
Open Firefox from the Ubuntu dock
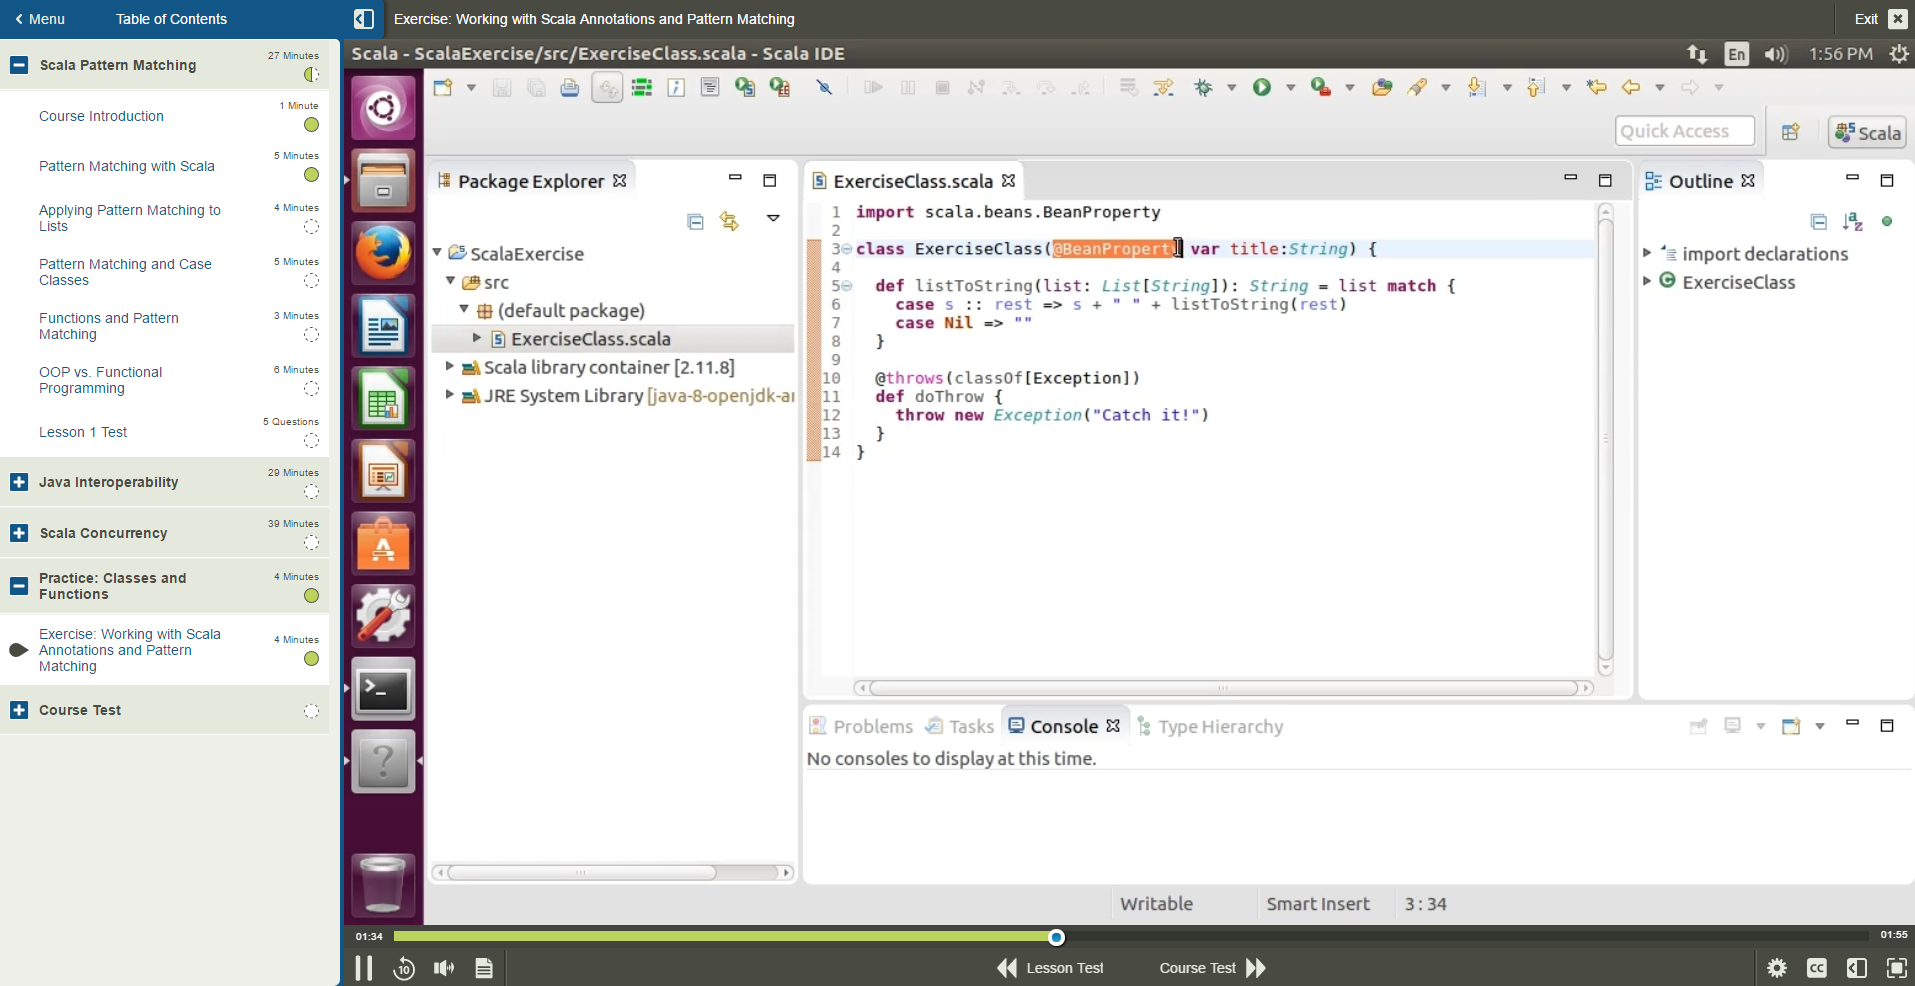pyautogui.click(x=383, y=252)
